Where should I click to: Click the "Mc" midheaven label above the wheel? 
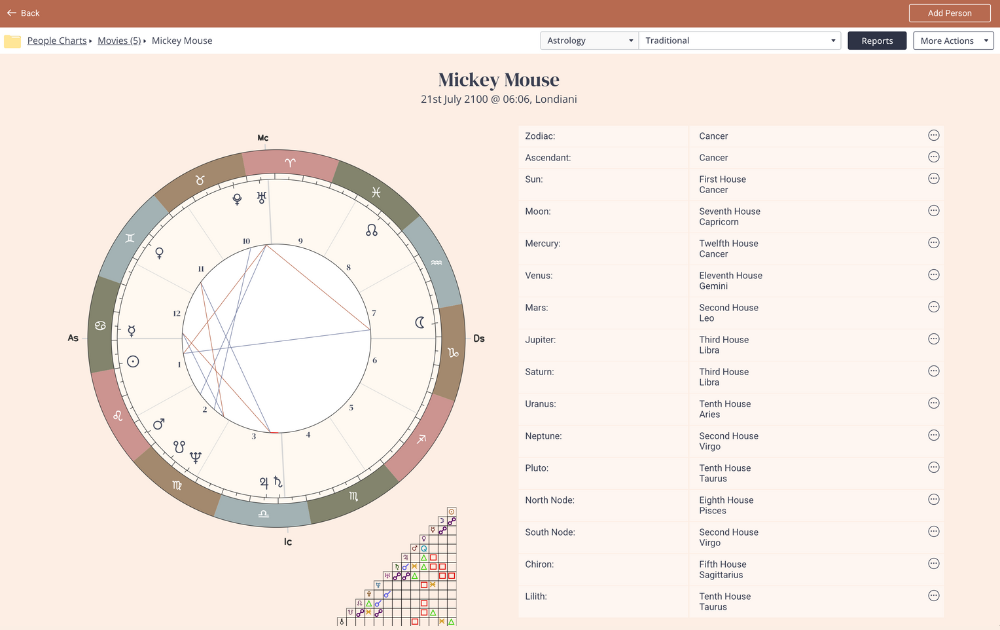(x=263, y=138)
